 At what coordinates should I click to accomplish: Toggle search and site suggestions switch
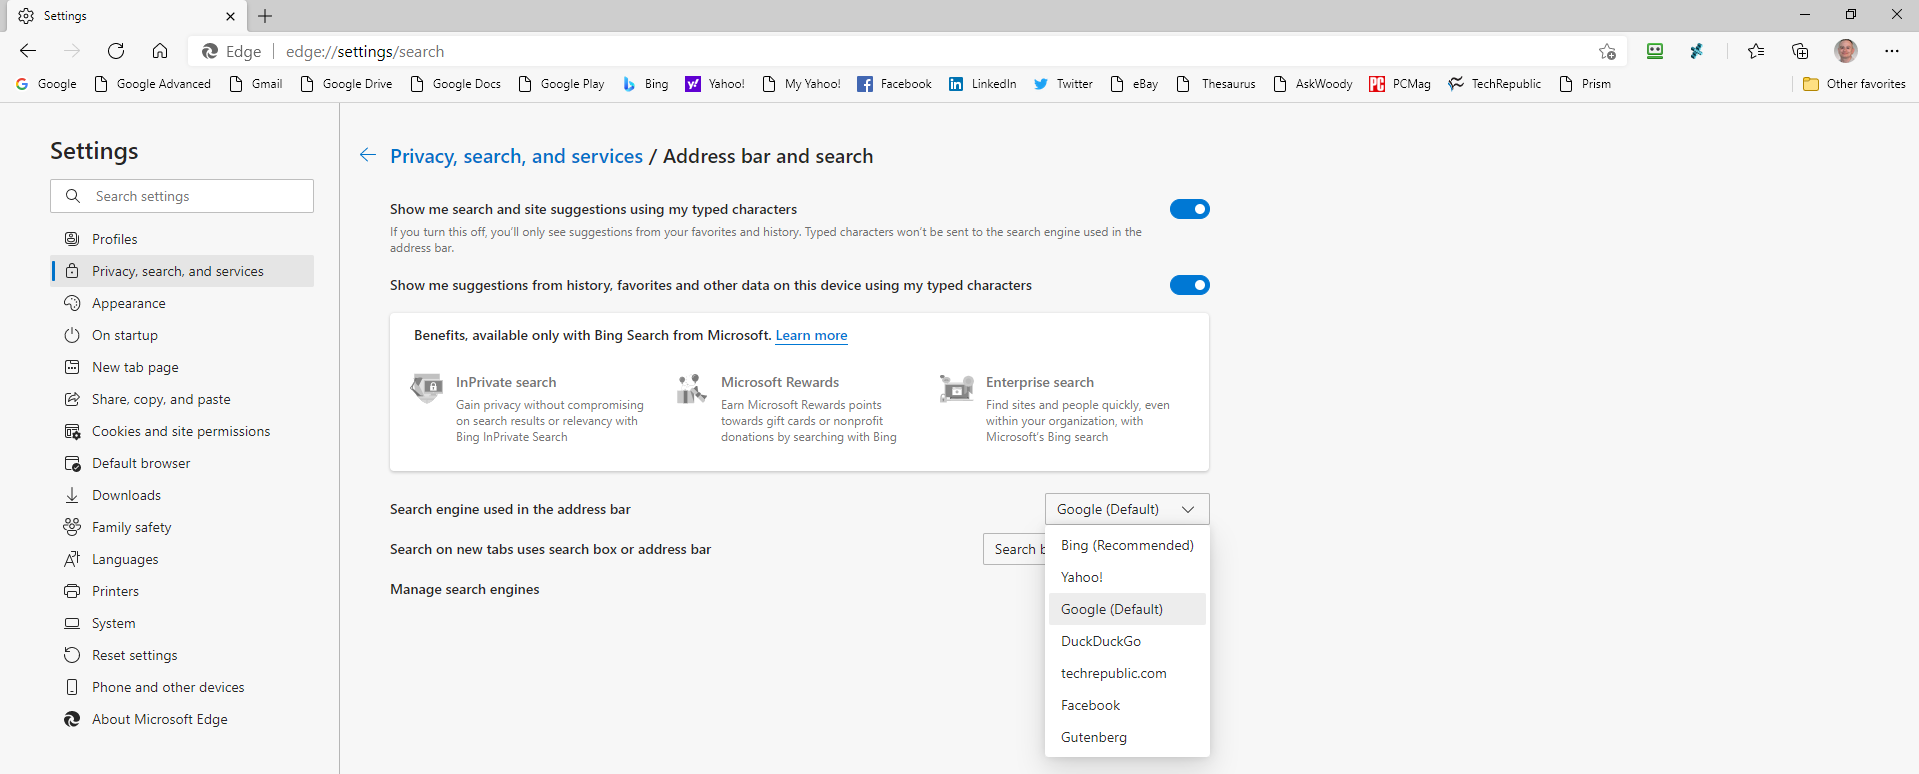[x=1190, y=209]
